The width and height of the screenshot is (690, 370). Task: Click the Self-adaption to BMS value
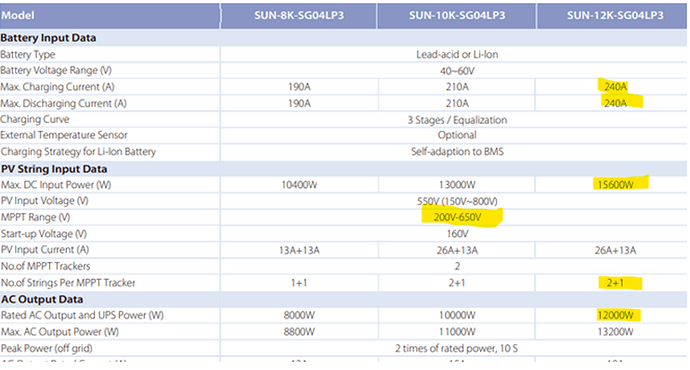tap(457, 152)
